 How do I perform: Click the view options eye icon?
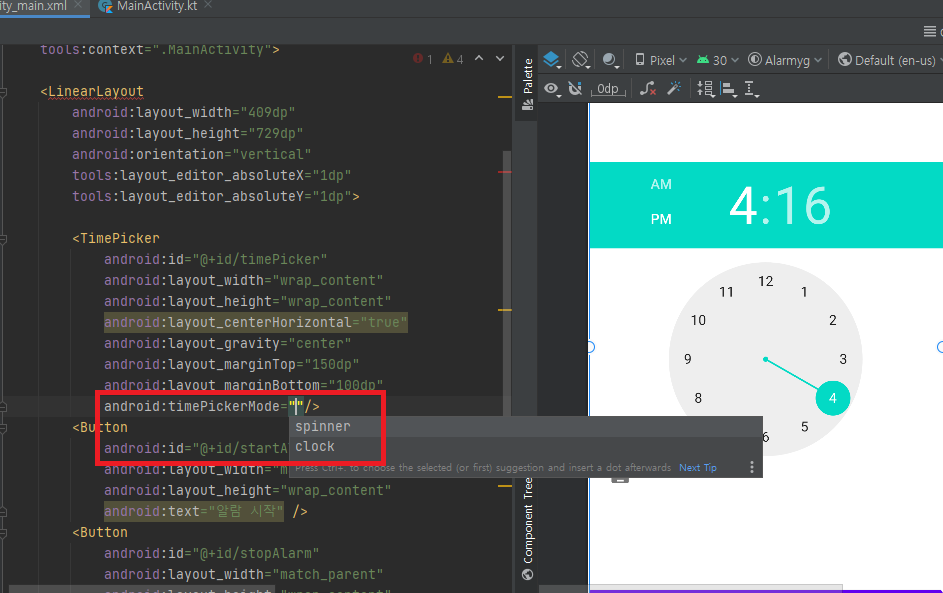pyautogui.click(x=551, y=89)
